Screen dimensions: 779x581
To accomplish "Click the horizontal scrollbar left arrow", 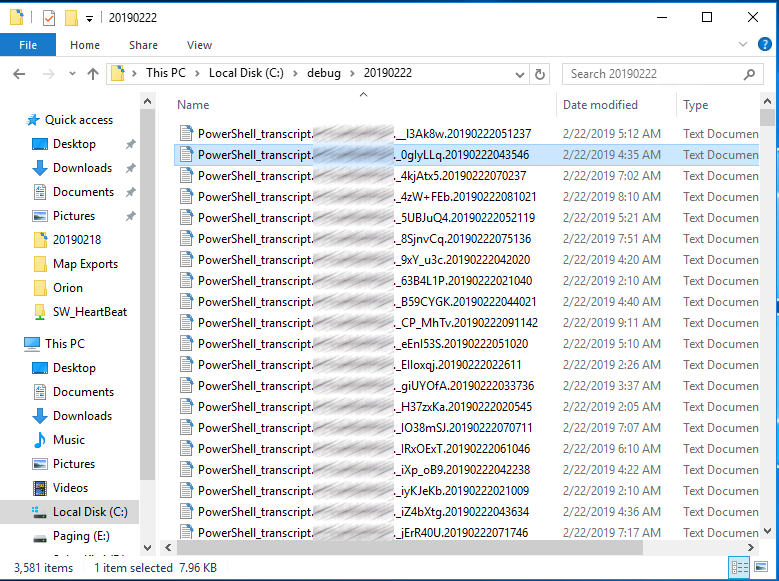I will [168, 548].
